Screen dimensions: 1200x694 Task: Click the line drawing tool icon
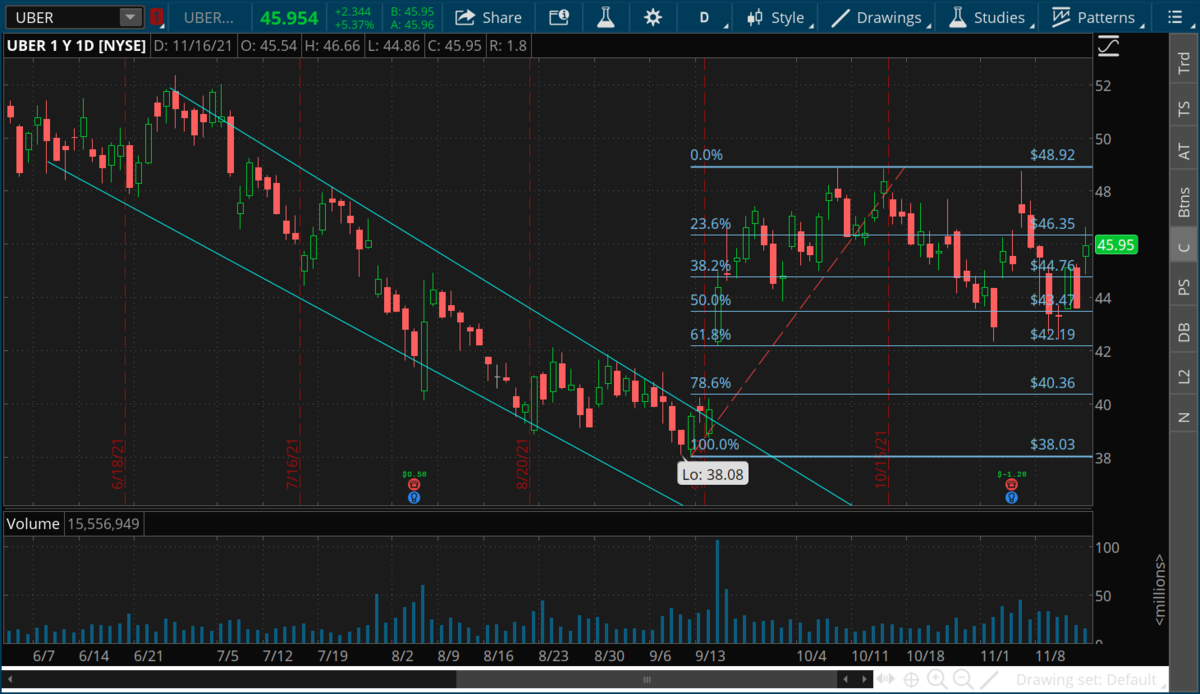[990, 680]
